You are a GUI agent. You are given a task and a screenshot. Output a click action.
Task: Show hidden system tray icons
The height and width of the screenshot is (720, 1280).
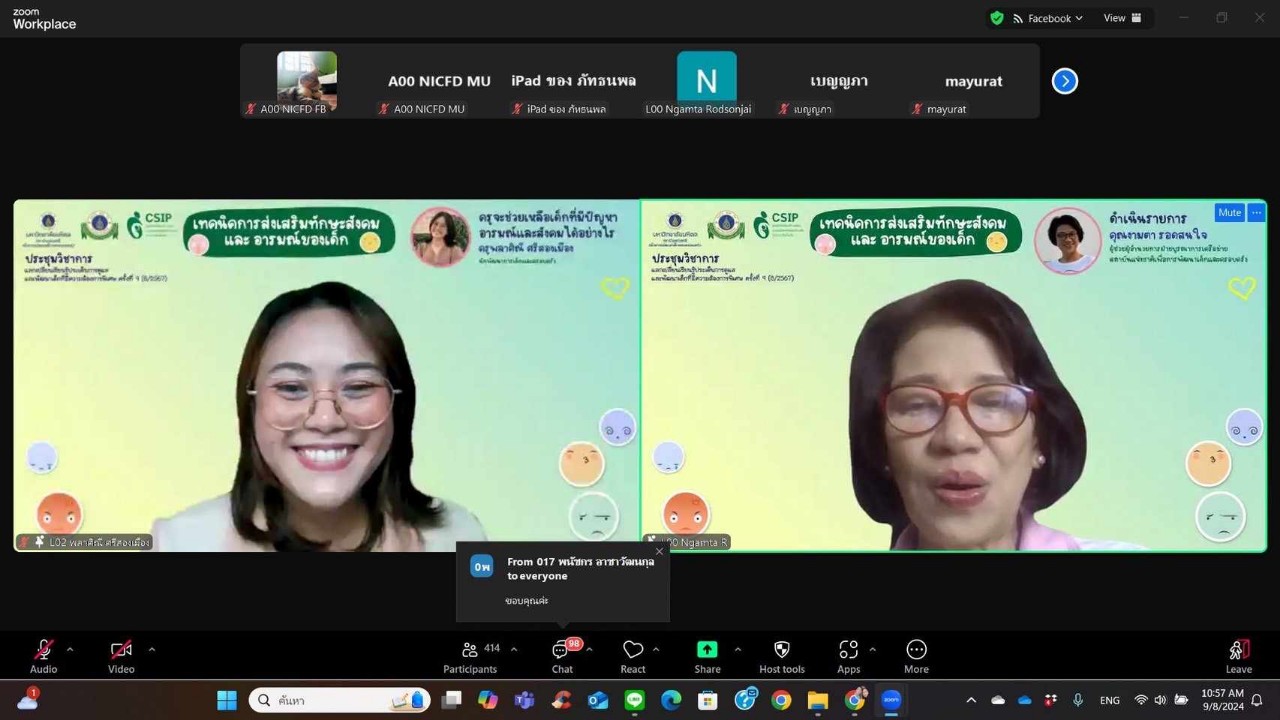coord(971,700)
